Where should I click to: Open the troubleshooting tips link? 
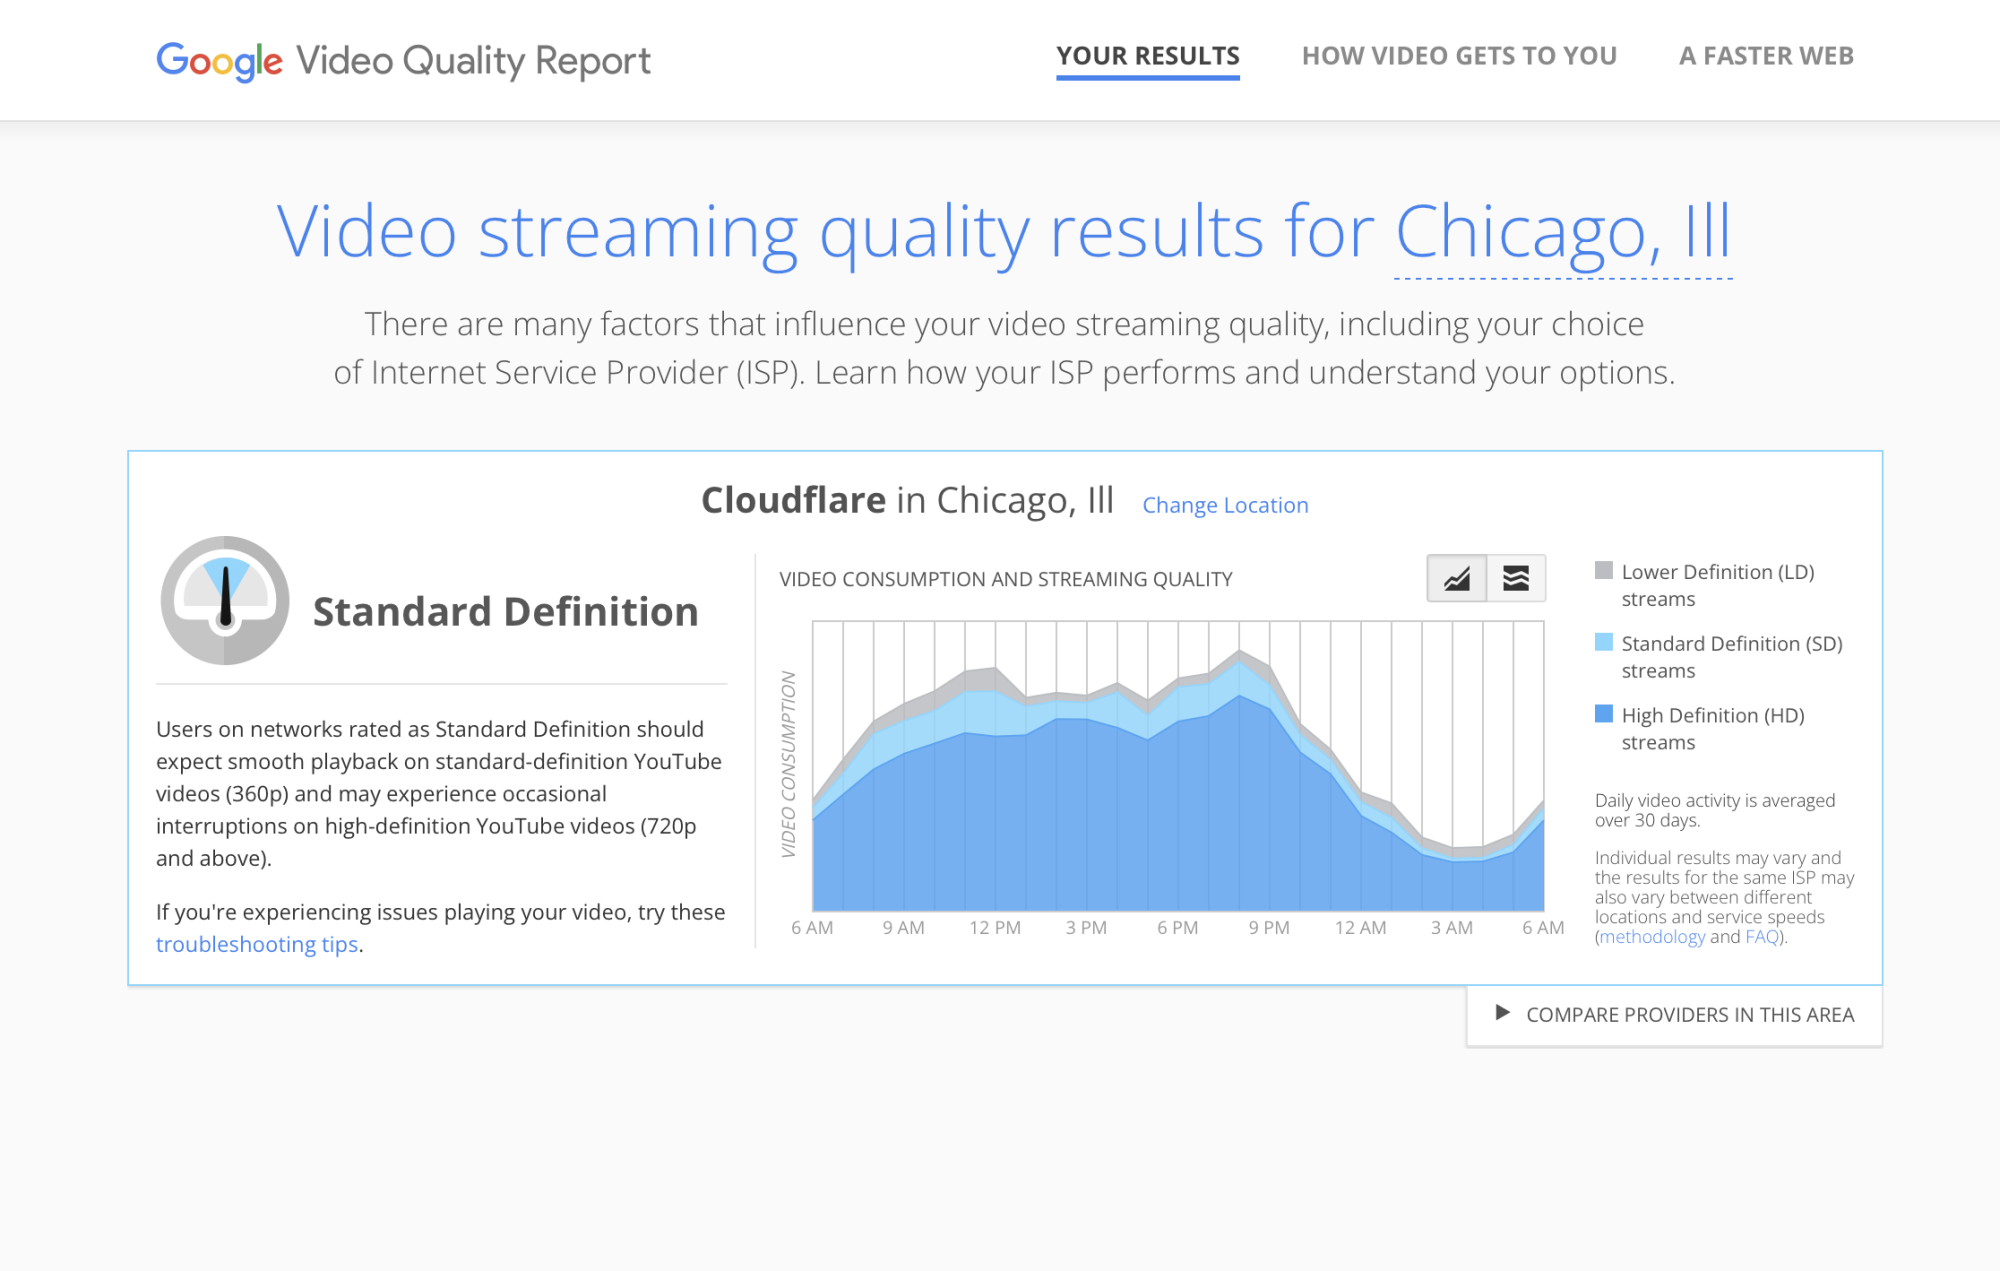pyautogui.click(x=257, y=944)
